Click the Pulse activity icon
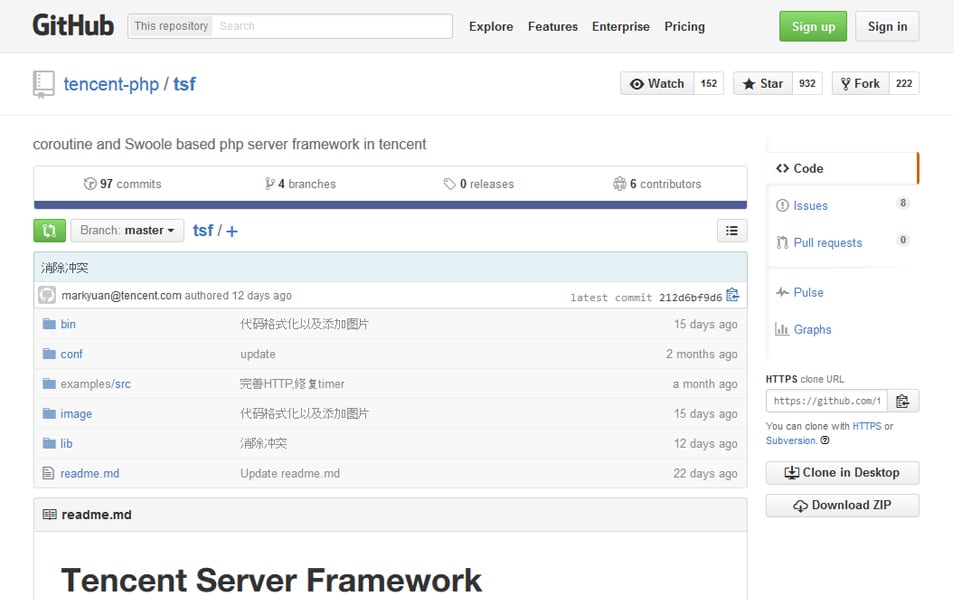Image resolution: width=954 pixels, height=600 pixels. pyautogui.click(x=782, y=292)
